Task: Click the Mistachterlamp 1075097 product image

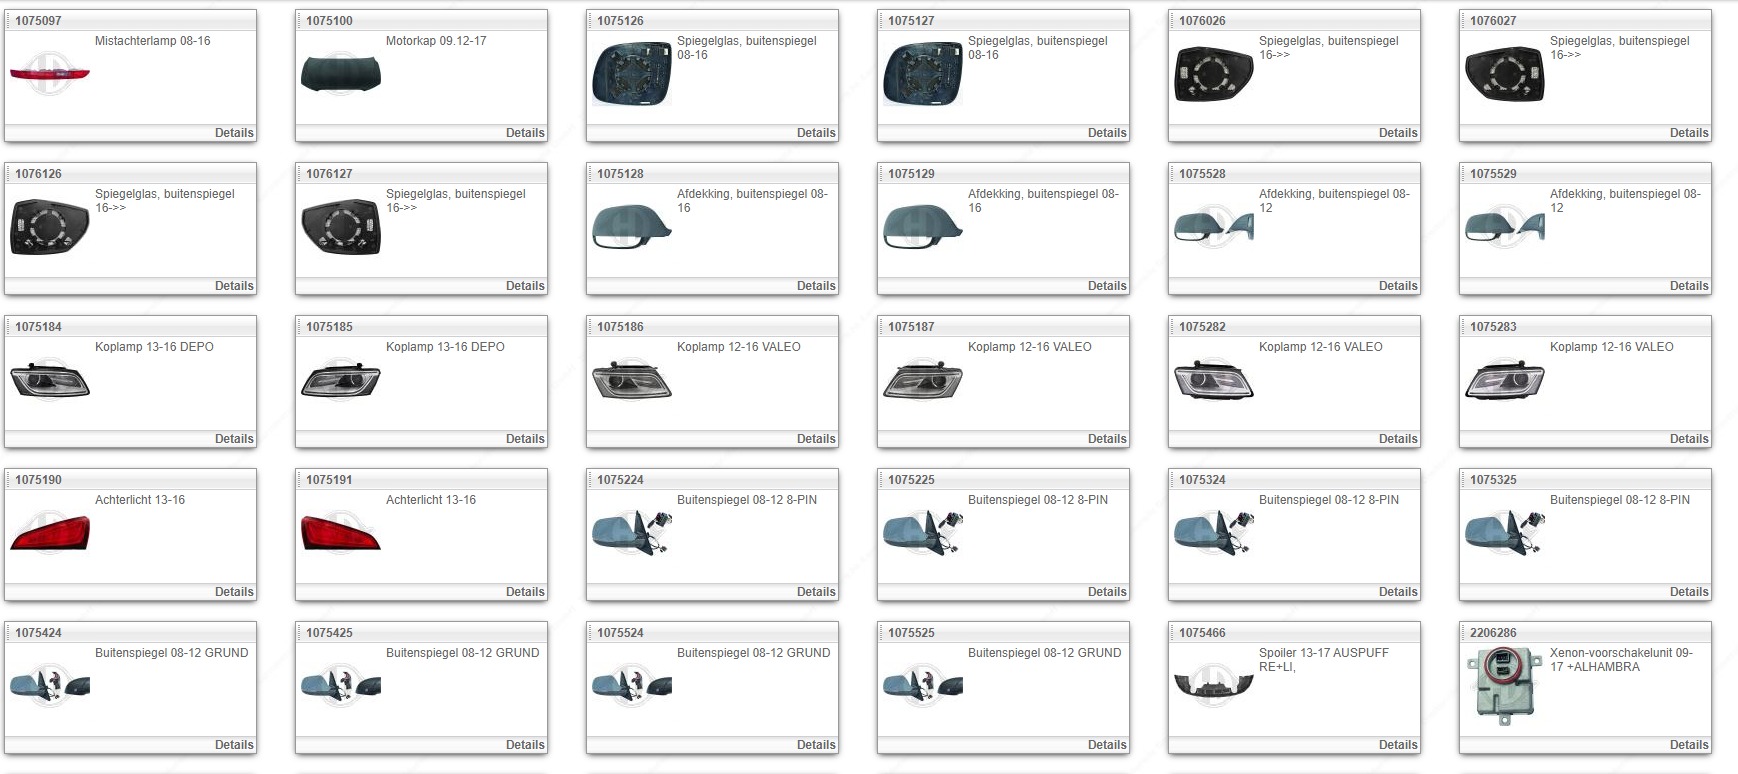Action: coord(50,74)
